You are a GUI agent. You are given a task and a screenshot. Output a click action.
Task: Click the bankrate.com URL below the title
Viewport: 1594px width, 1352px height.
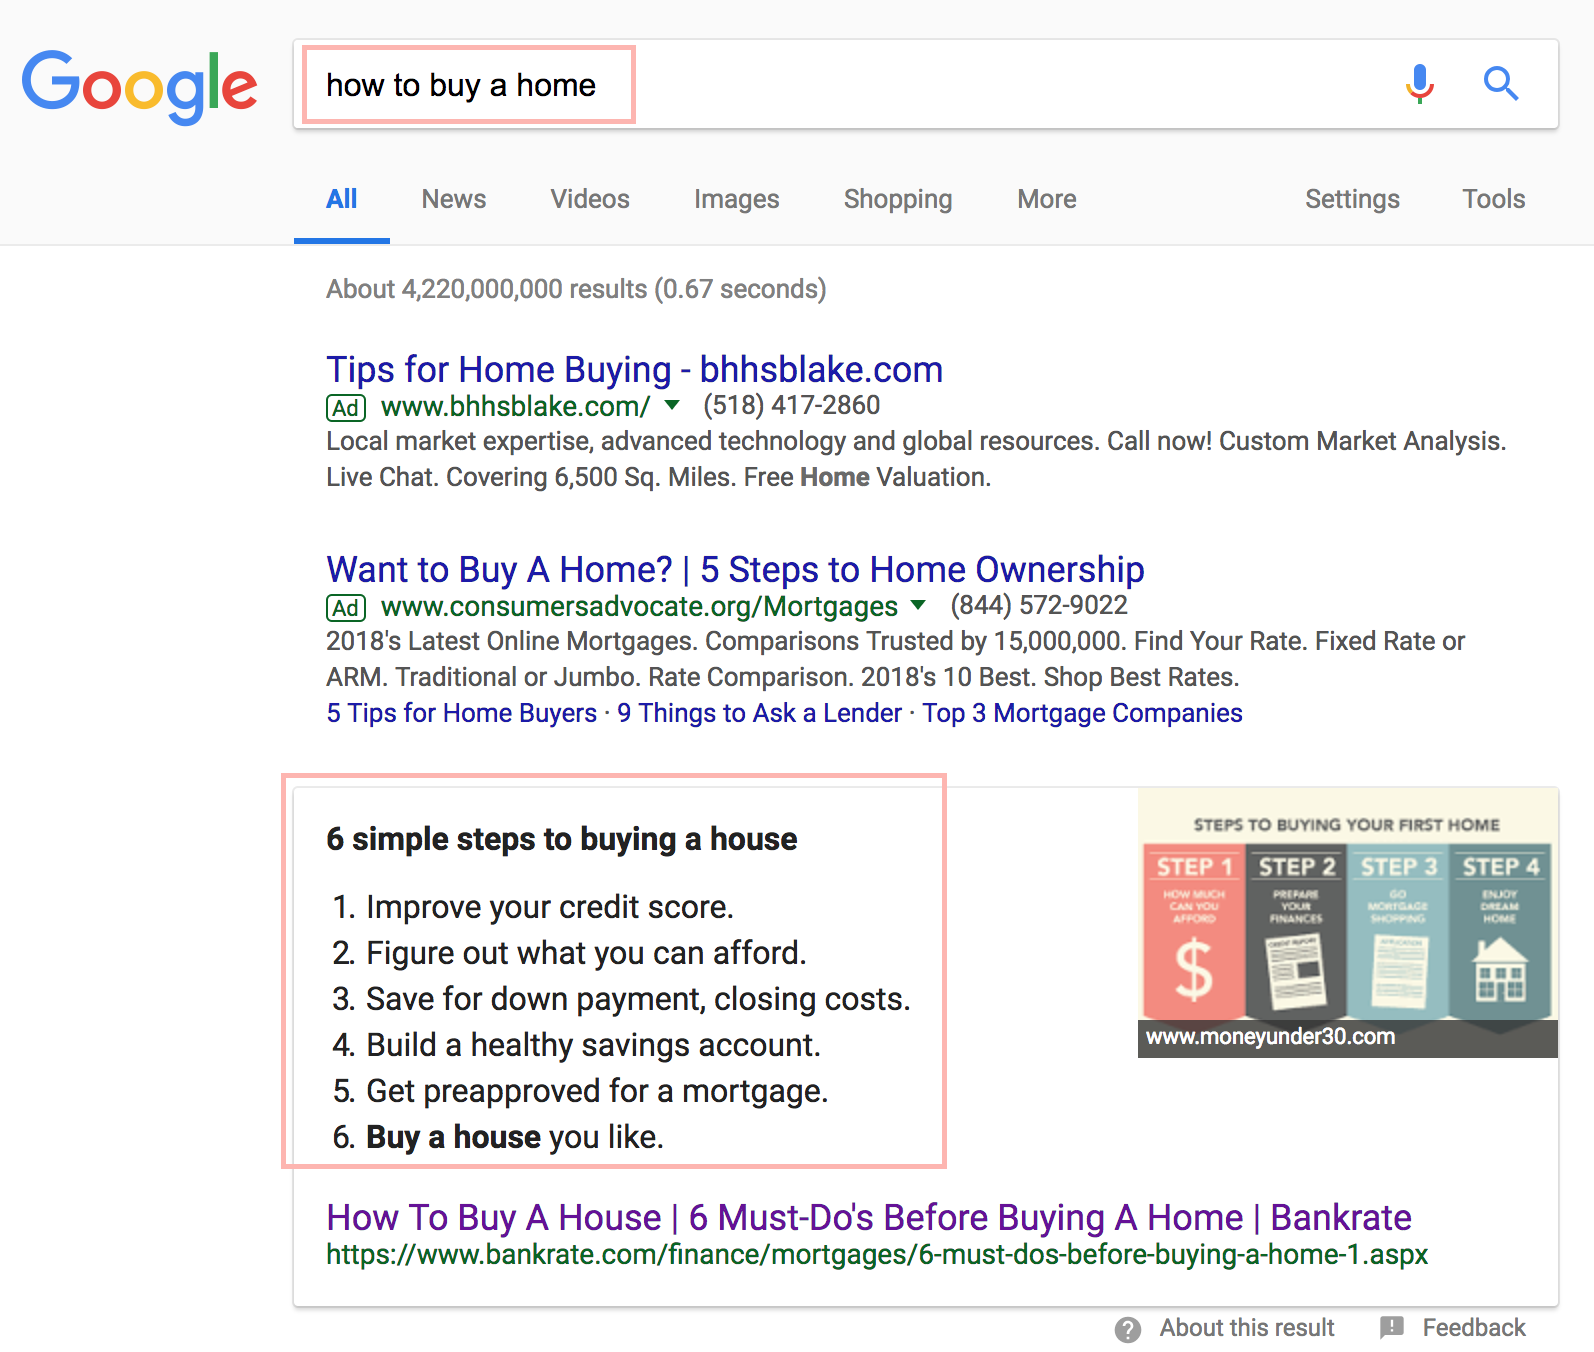[877, 1255]
